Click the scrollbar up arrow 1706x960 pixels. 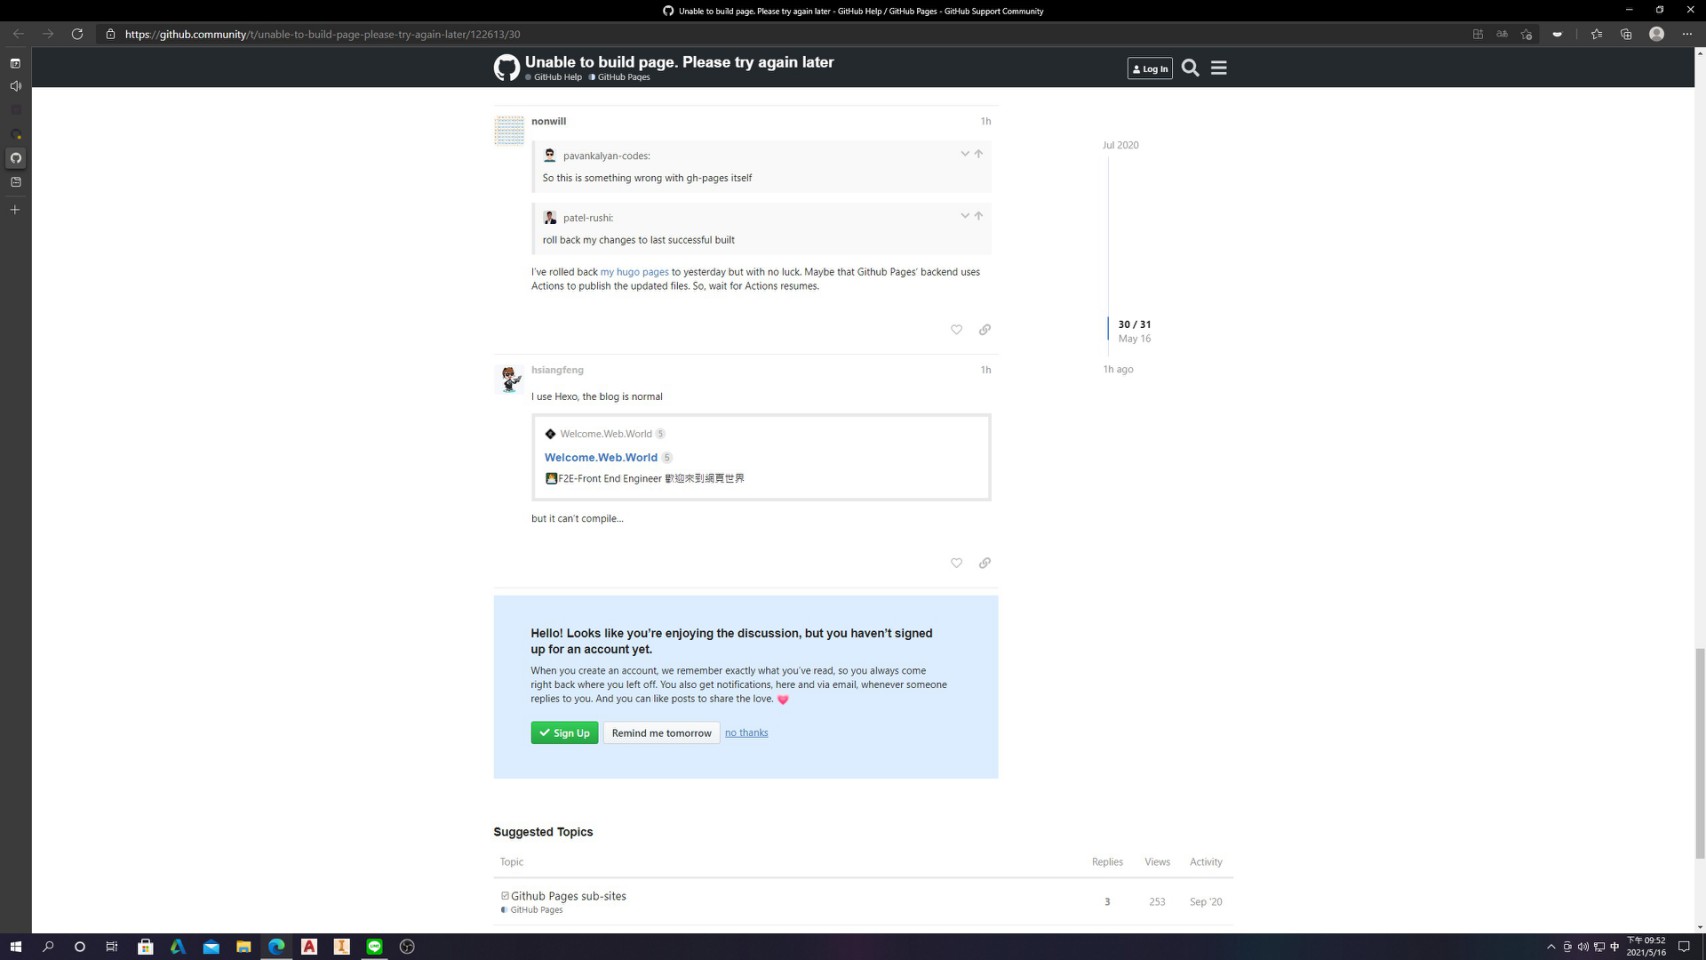1699,53
